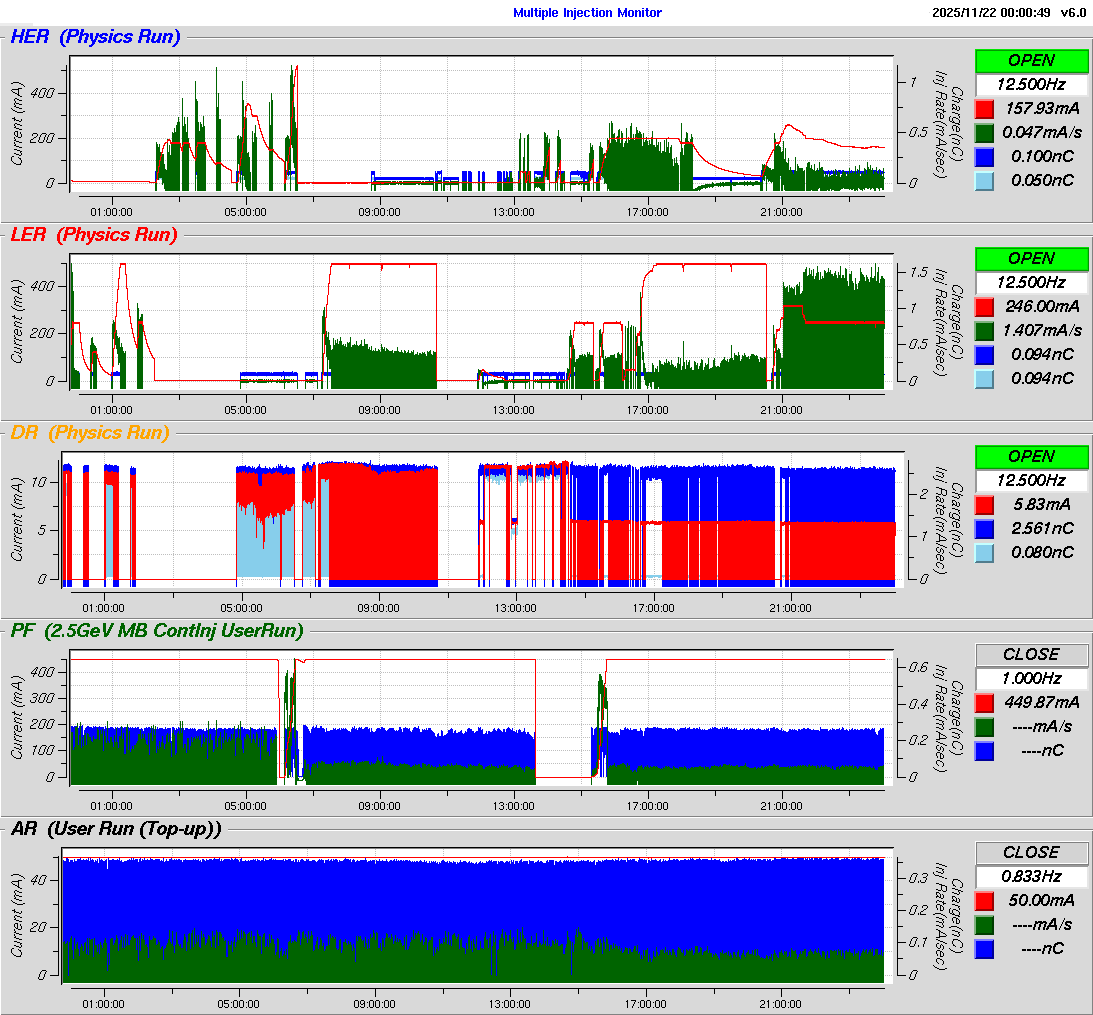The image size is (1093, 1015).
Task: Select the LER blue charge swatch
Action: (x=984, y=354)
